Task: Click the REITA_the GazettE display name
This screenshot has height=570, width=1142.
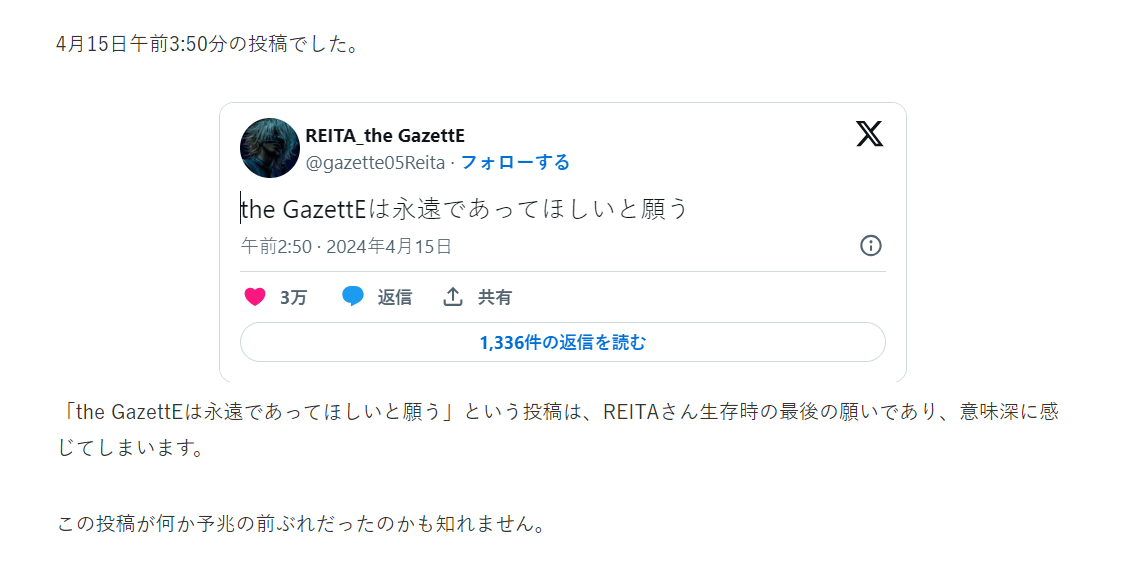Action: [385, 136]
